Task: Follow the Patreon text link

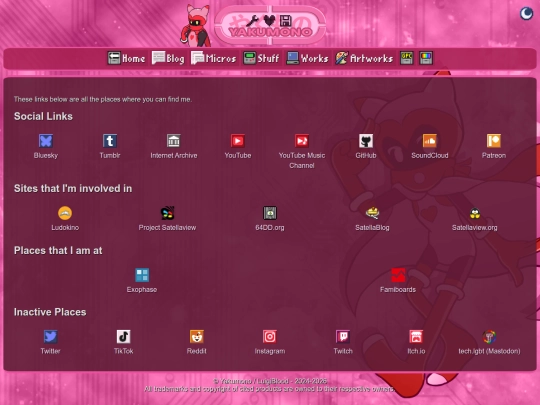Action: (x=494, y=155)
